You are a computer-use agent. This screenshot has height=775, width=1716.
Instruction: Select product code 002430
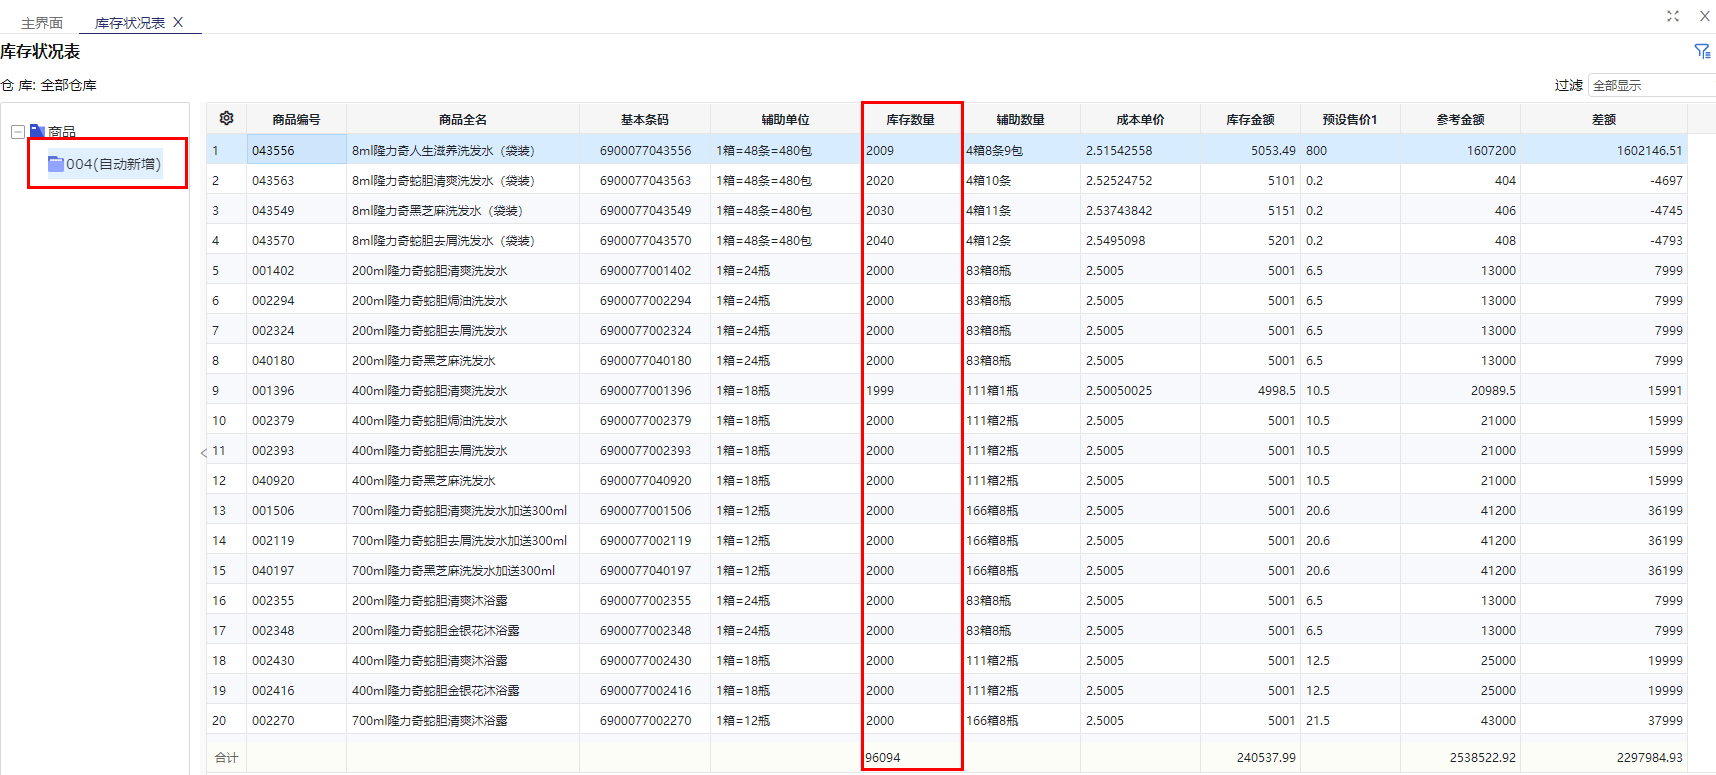[x=273, y=660]
